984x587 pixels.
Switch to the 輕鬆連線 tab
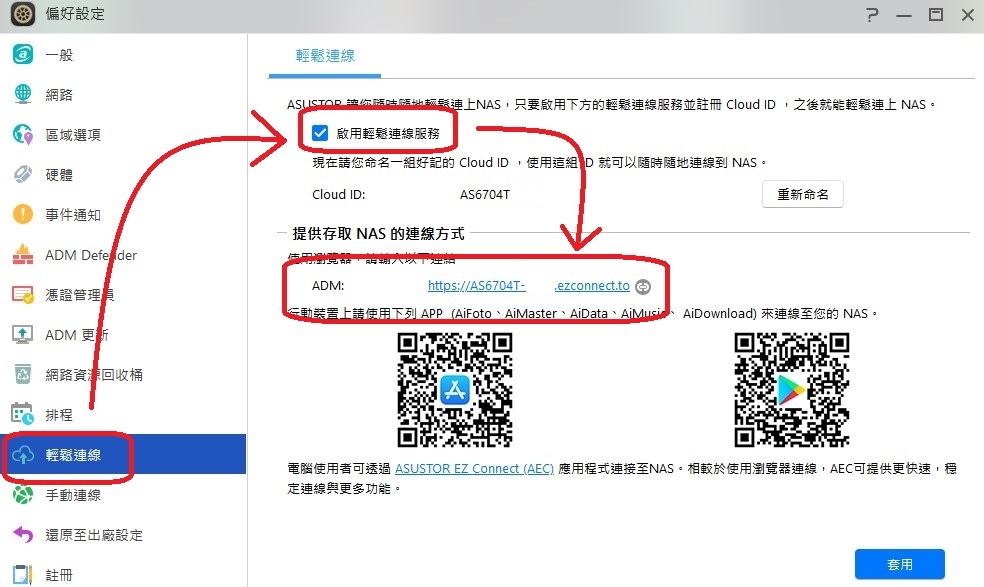point(324,56)
